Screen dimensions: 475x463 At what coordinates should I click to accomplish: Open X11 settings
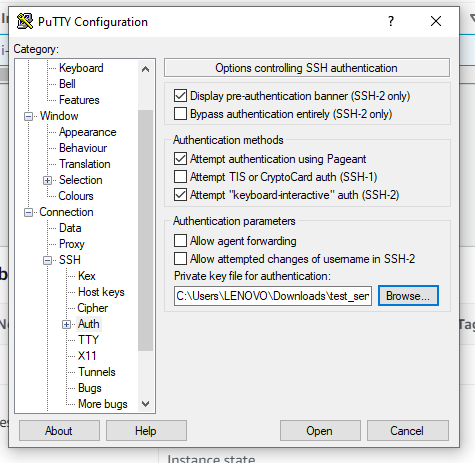[x=87, y=356]
